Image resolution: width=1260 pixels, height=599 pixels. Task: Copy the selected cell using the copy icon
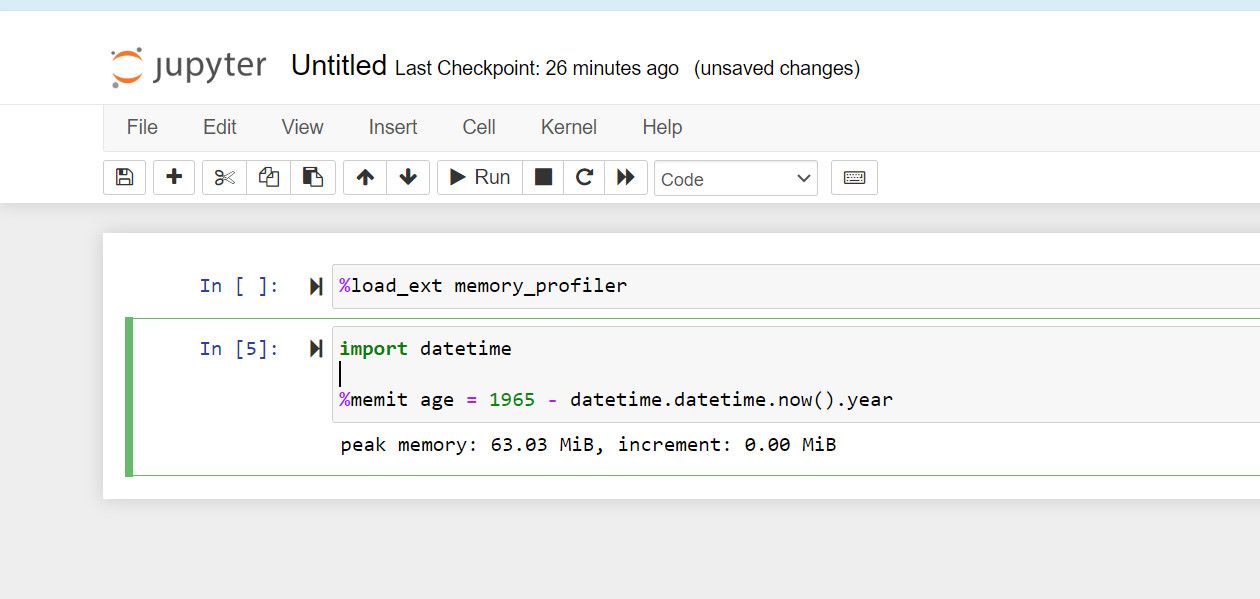coord(268,177)
